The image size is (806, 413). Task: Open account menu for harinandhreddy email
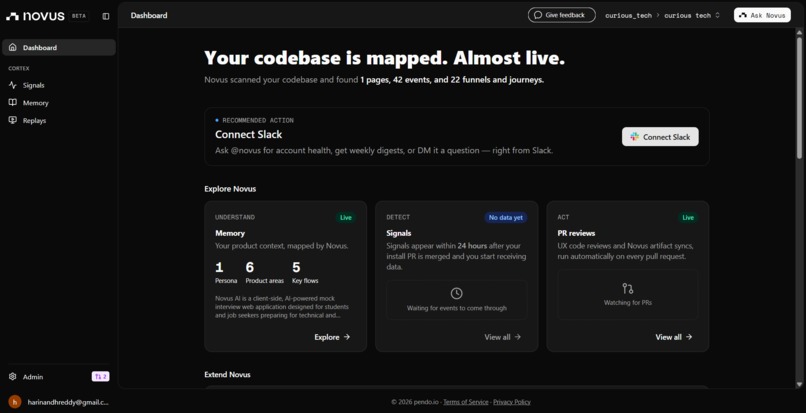(x=59, y=402)
